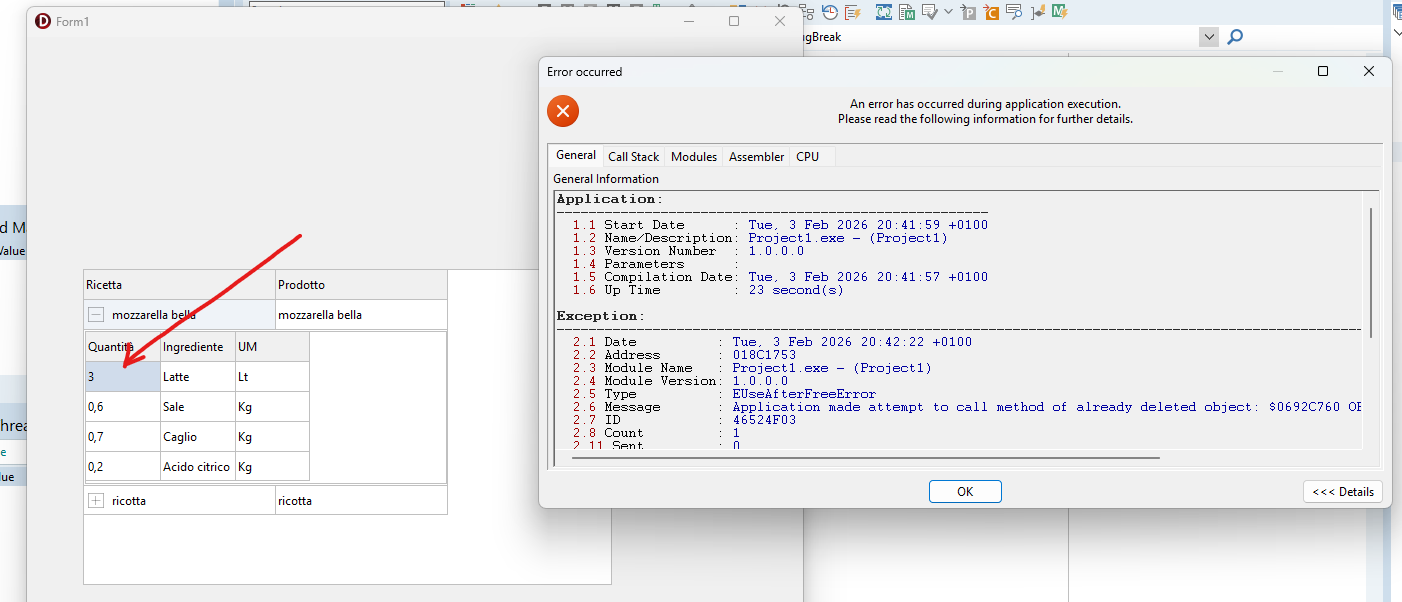Click the green M document toolbar icon
Viewport: 1402px width, 602px height.
[x=907, y=12]
